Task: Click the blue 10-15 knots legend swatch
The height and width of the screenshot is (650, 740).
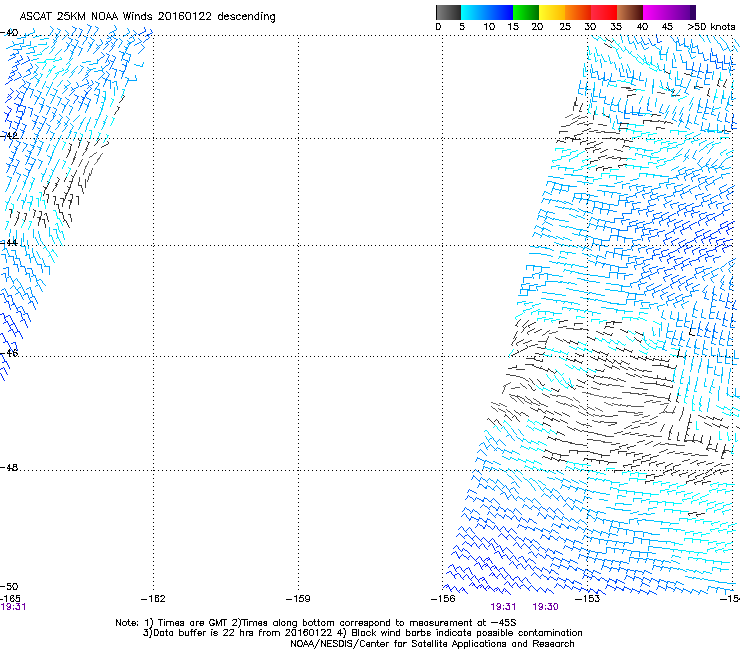Action: (499, 12)
